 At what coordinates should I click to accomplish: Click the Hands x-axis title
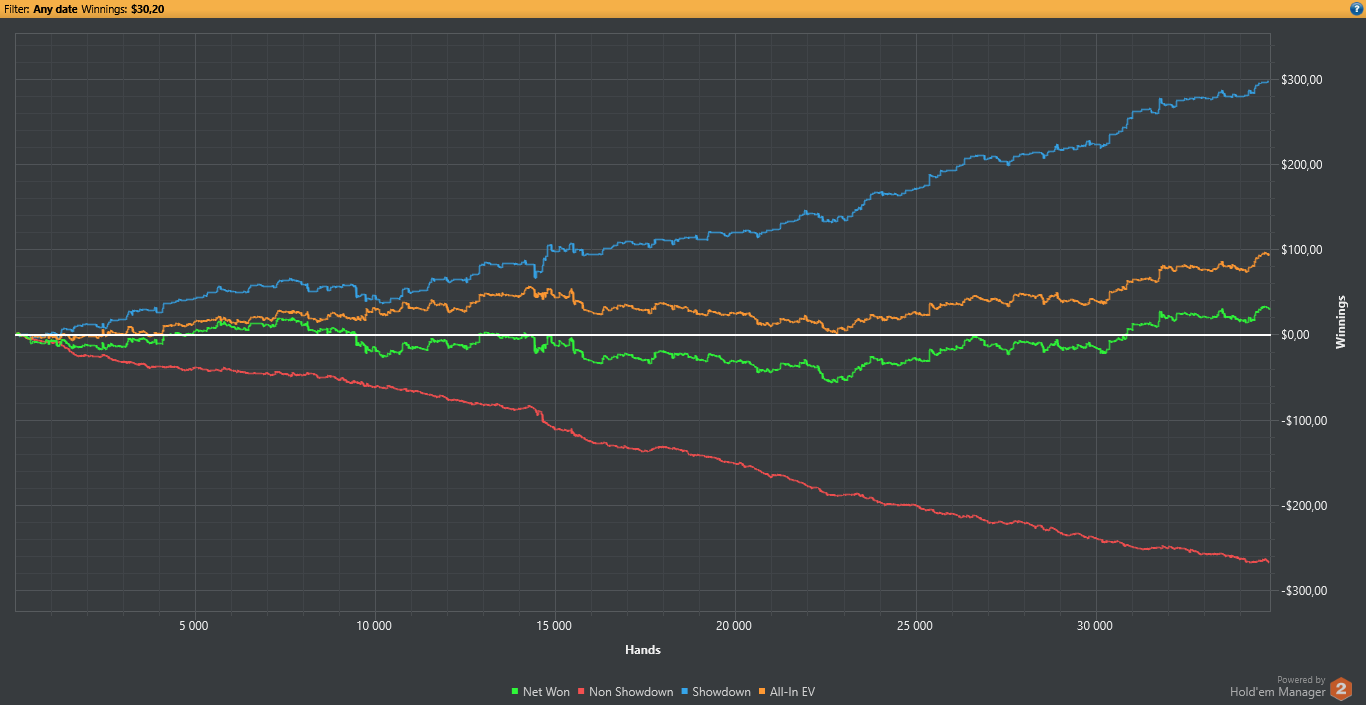[642, 650]
